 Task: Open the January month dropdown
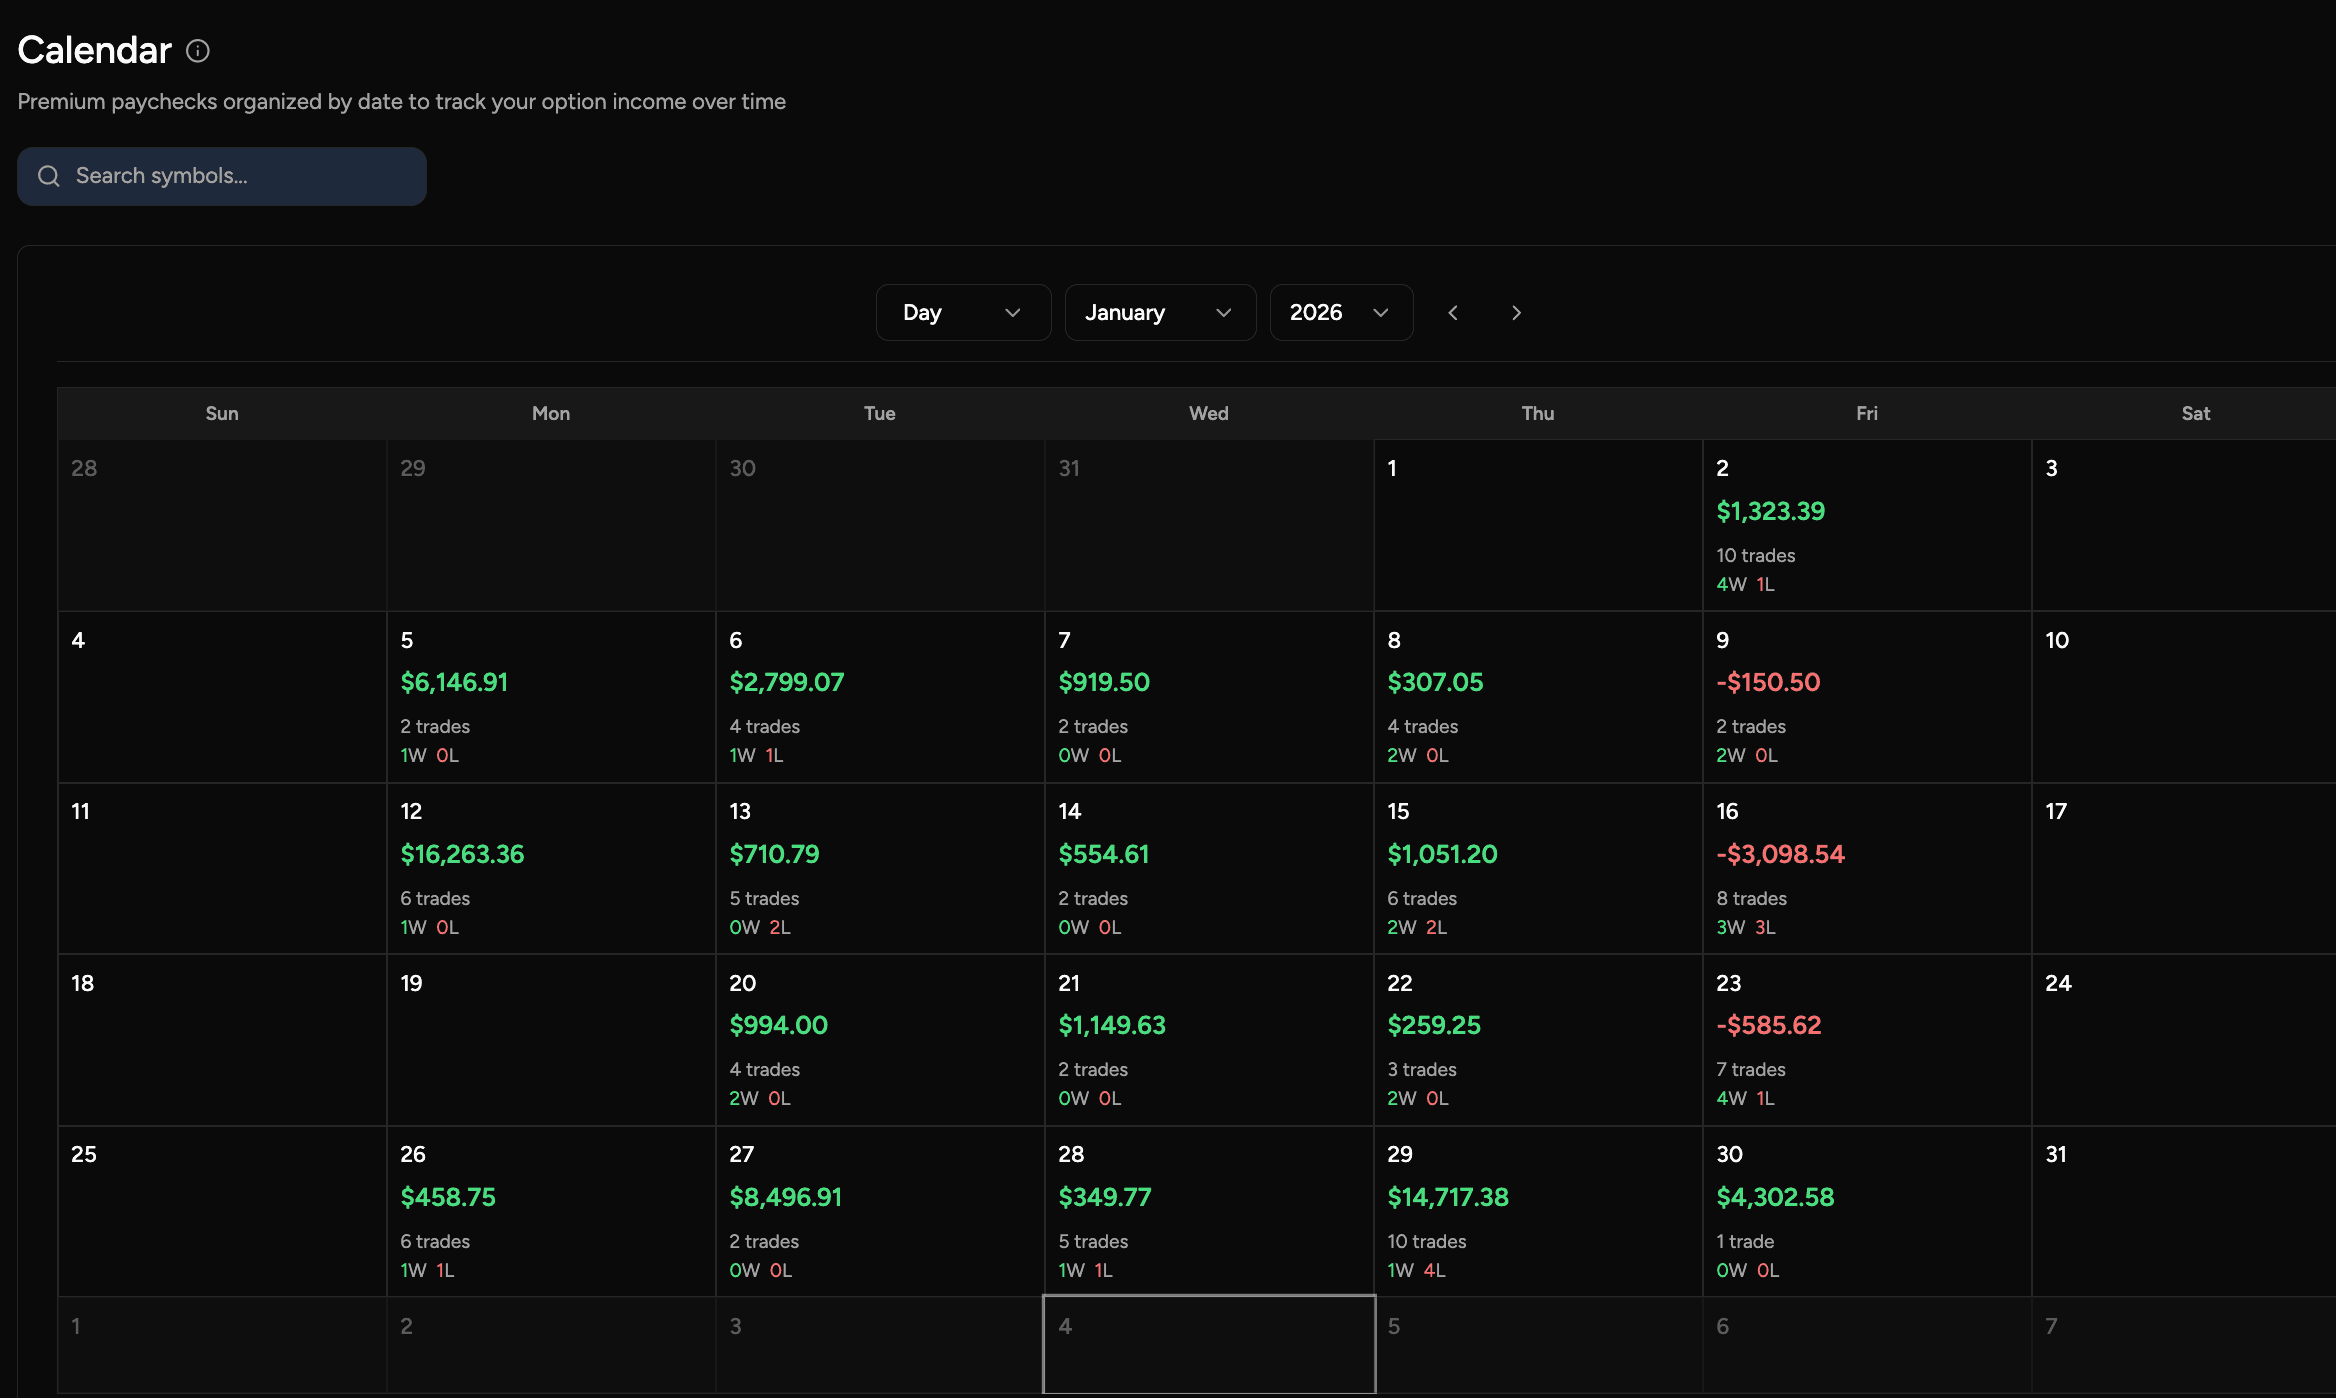point(1159,312)
